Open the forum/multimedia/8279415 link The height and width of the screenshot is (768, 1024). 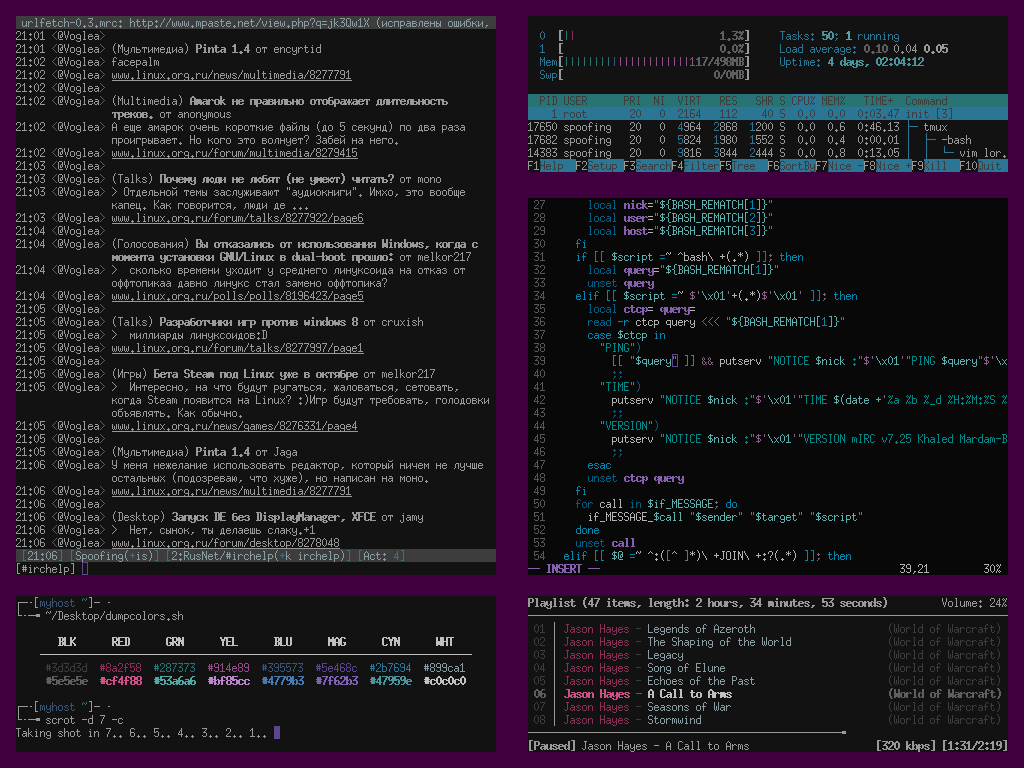(x=234, y=153)
